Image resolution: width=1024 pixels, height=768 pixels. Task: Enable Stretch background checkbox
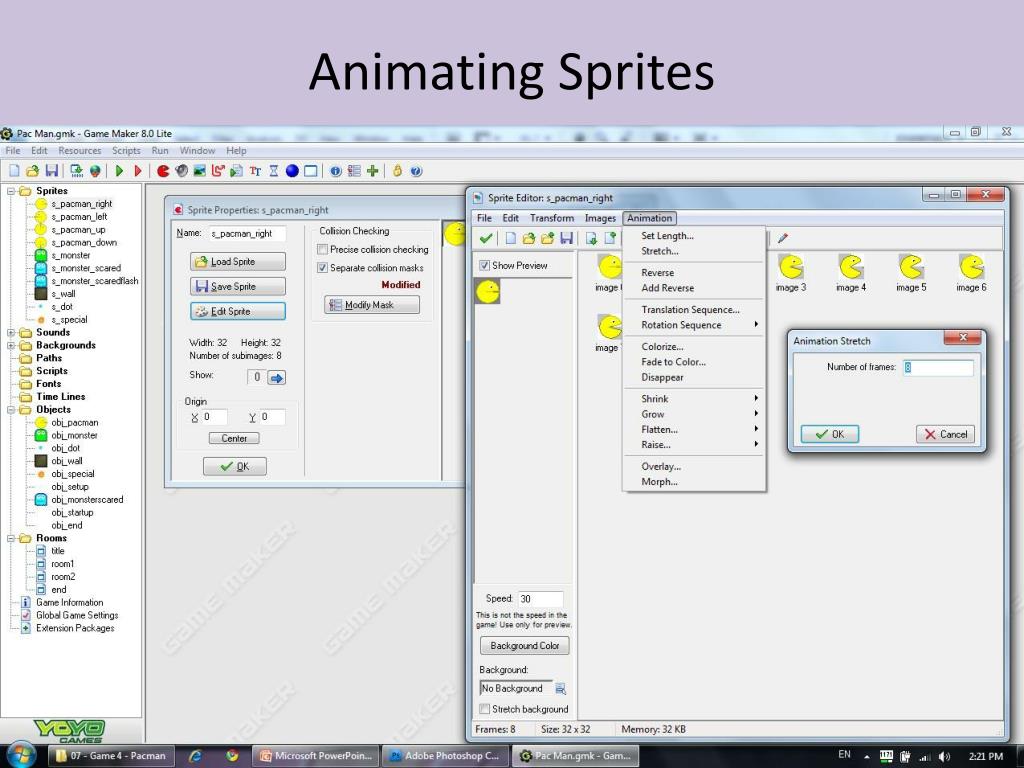tap(485, 709)
